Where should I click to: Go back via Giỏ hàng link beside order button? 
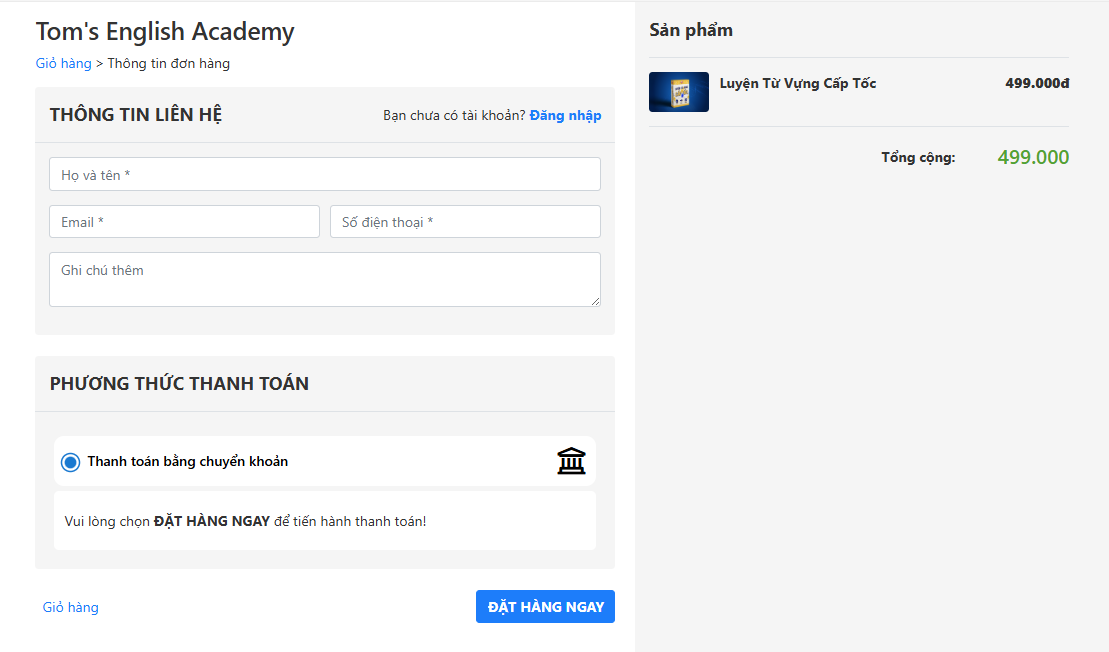(x=70, y=607)
